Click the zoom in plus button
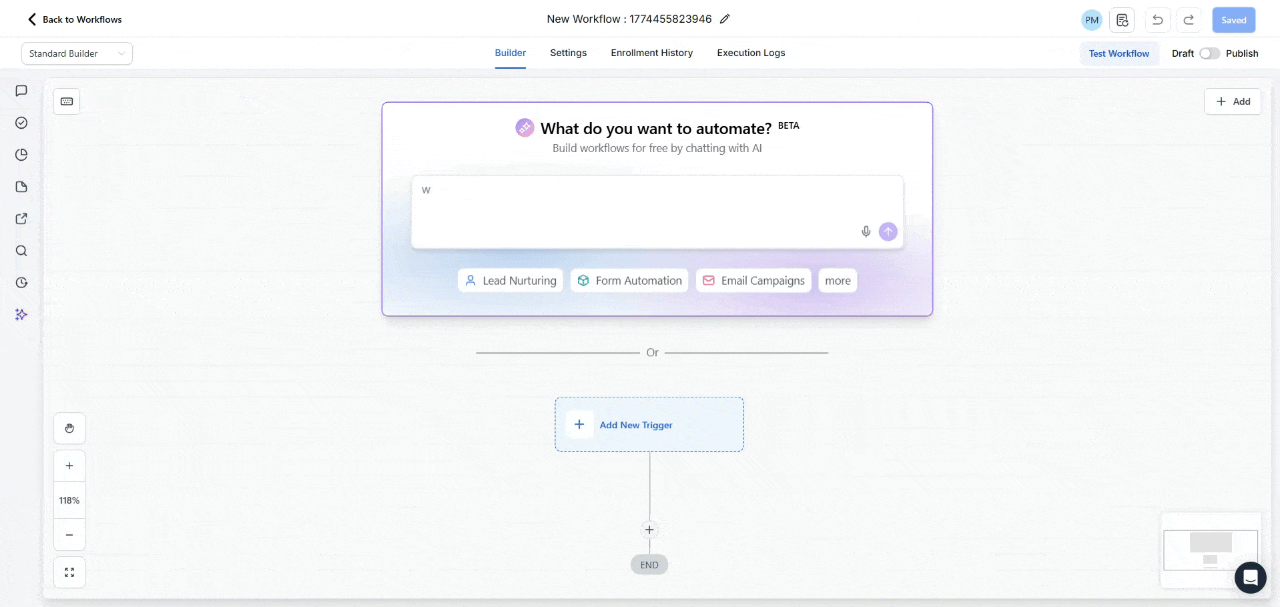The width and height of the screenshot is (1280, 607). click(69, 466)
